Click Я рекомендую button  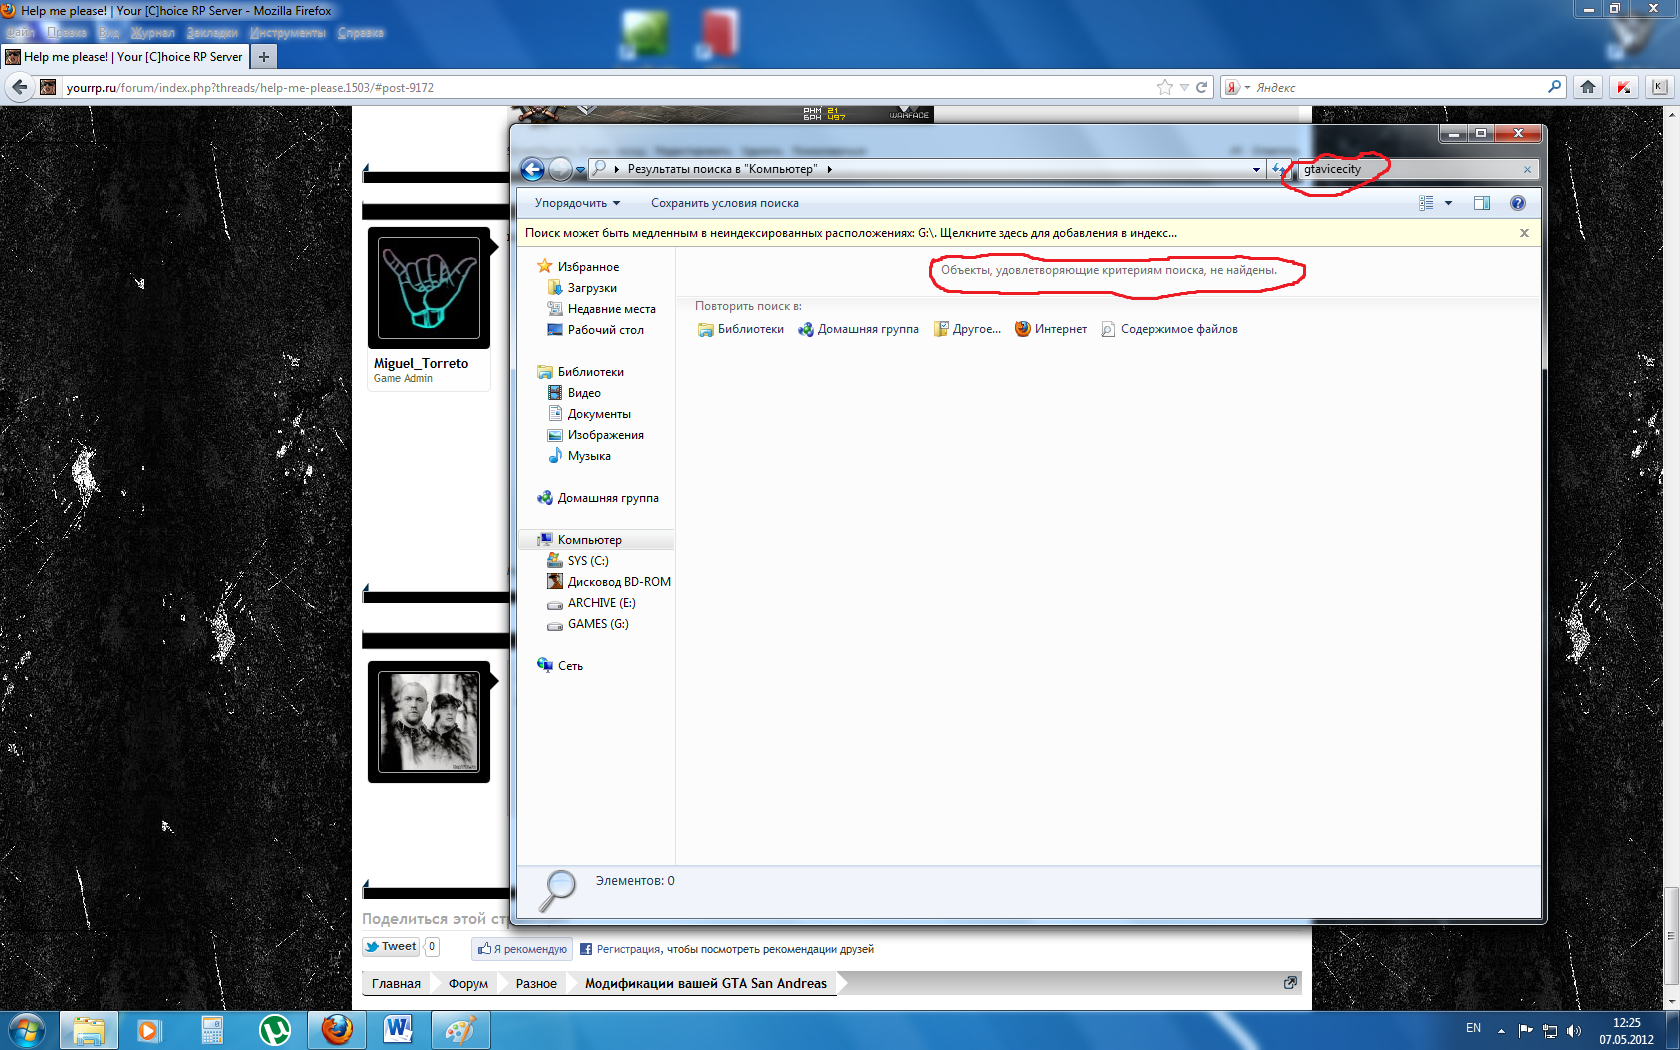[x=522, y=949]
